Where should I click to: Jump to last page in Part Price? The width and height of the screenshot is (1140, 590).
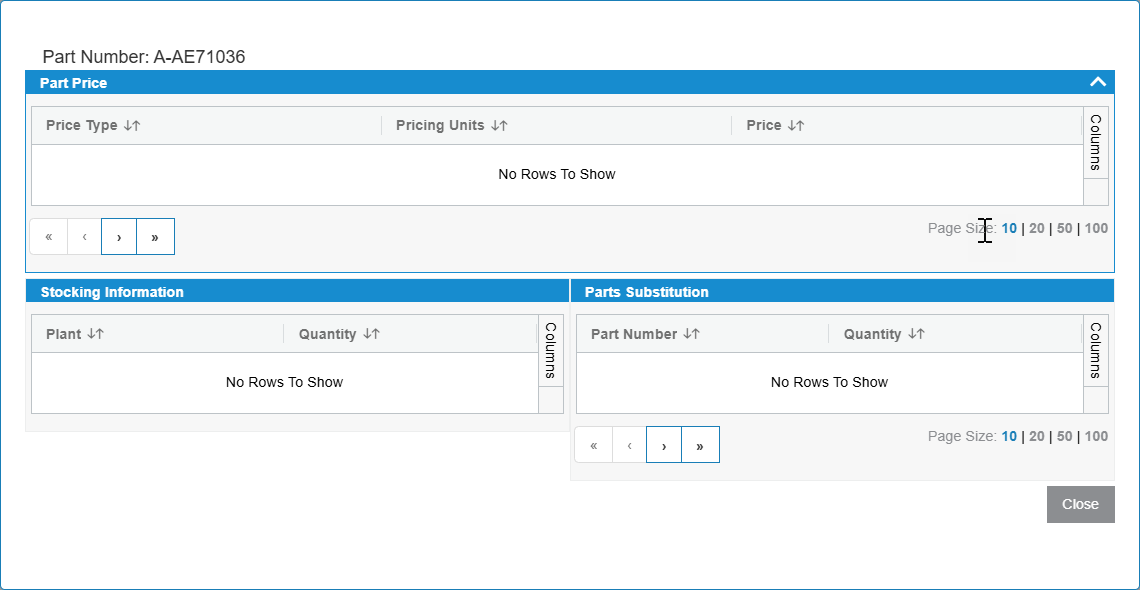[x=155, y=237]
